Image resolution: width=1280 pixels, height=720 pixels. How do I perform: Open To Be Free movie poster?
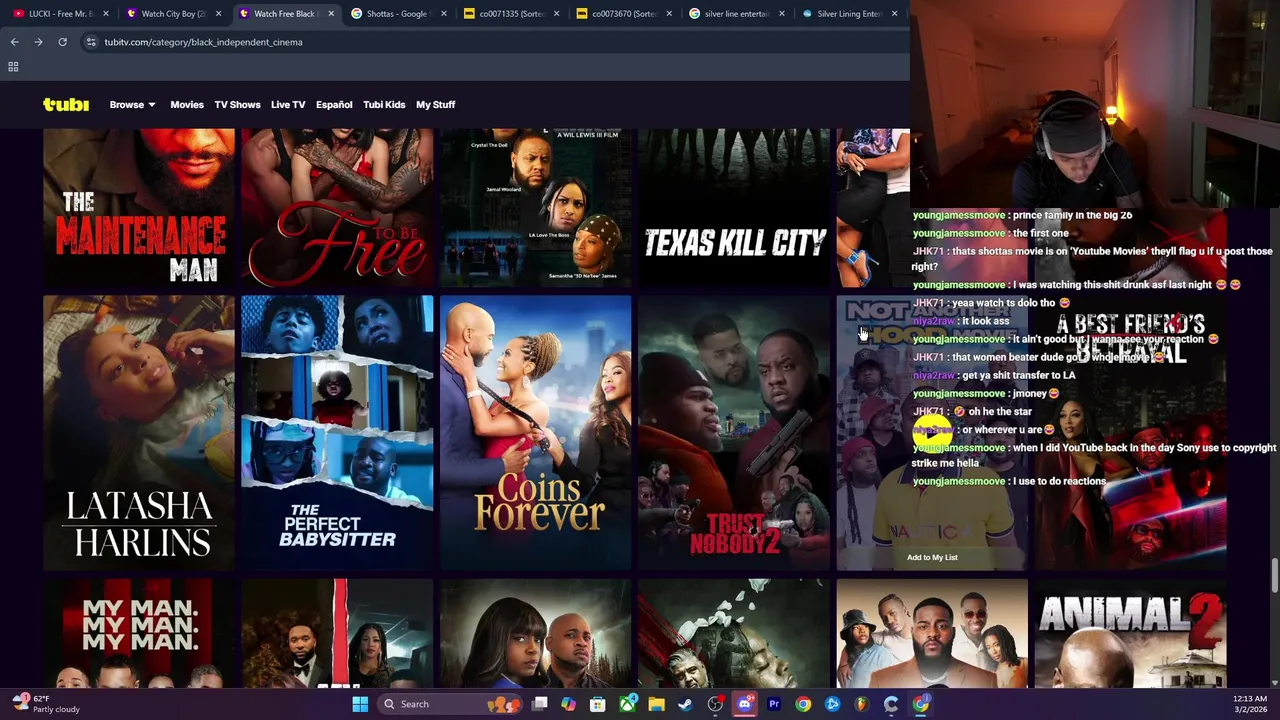pyautogui.click(x=337, y=208)
